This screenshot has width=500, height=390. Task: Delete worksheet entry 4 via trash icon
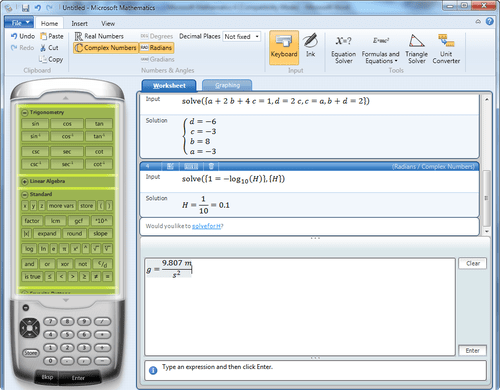point(211,166)
